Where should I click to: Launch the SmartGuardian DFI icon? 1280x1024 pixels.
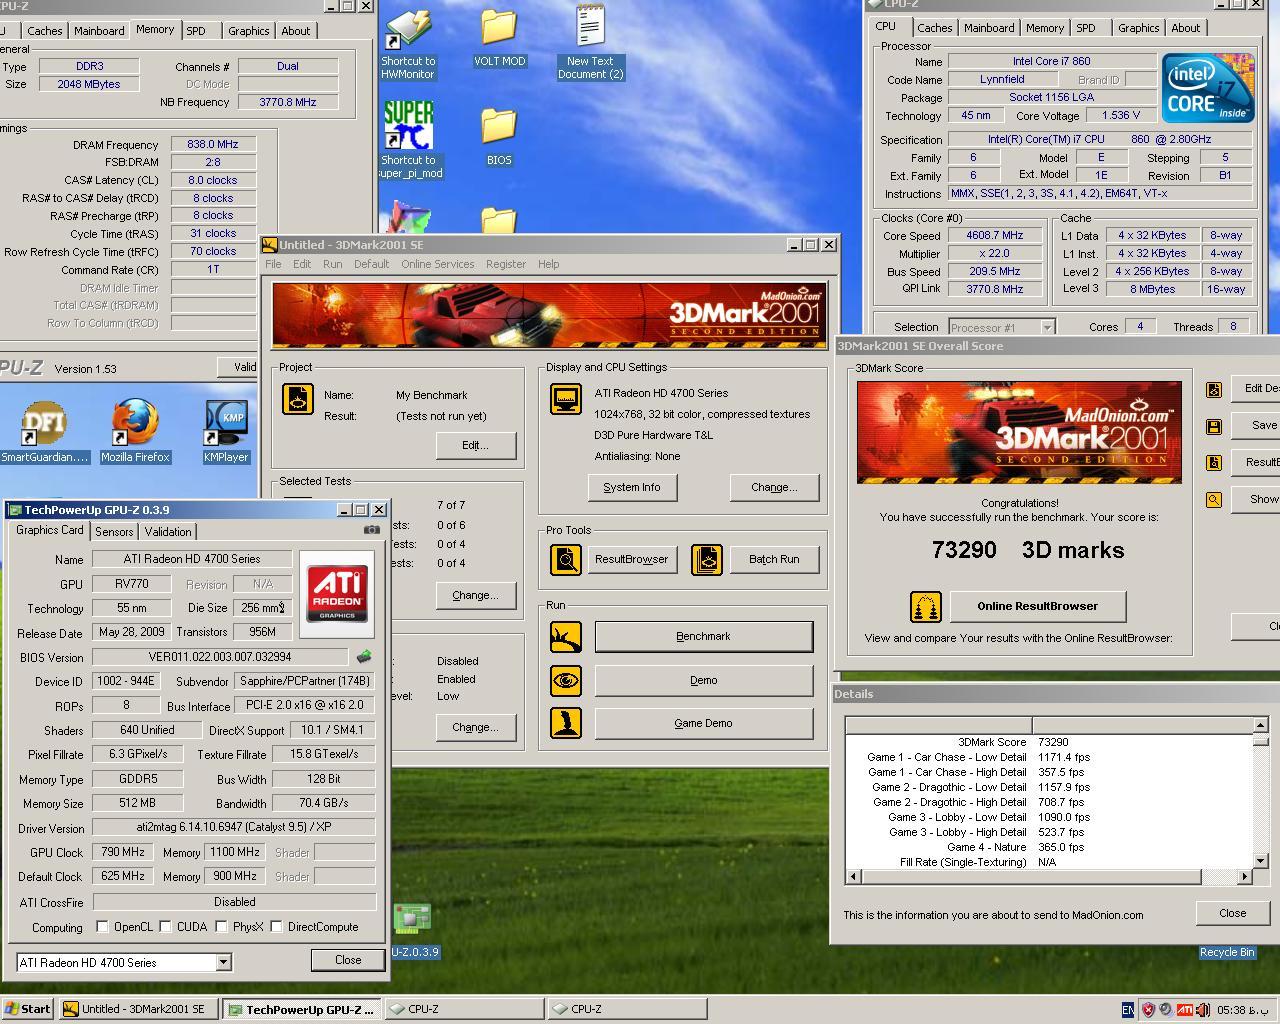pyautogui.click(x=44, y=432)
